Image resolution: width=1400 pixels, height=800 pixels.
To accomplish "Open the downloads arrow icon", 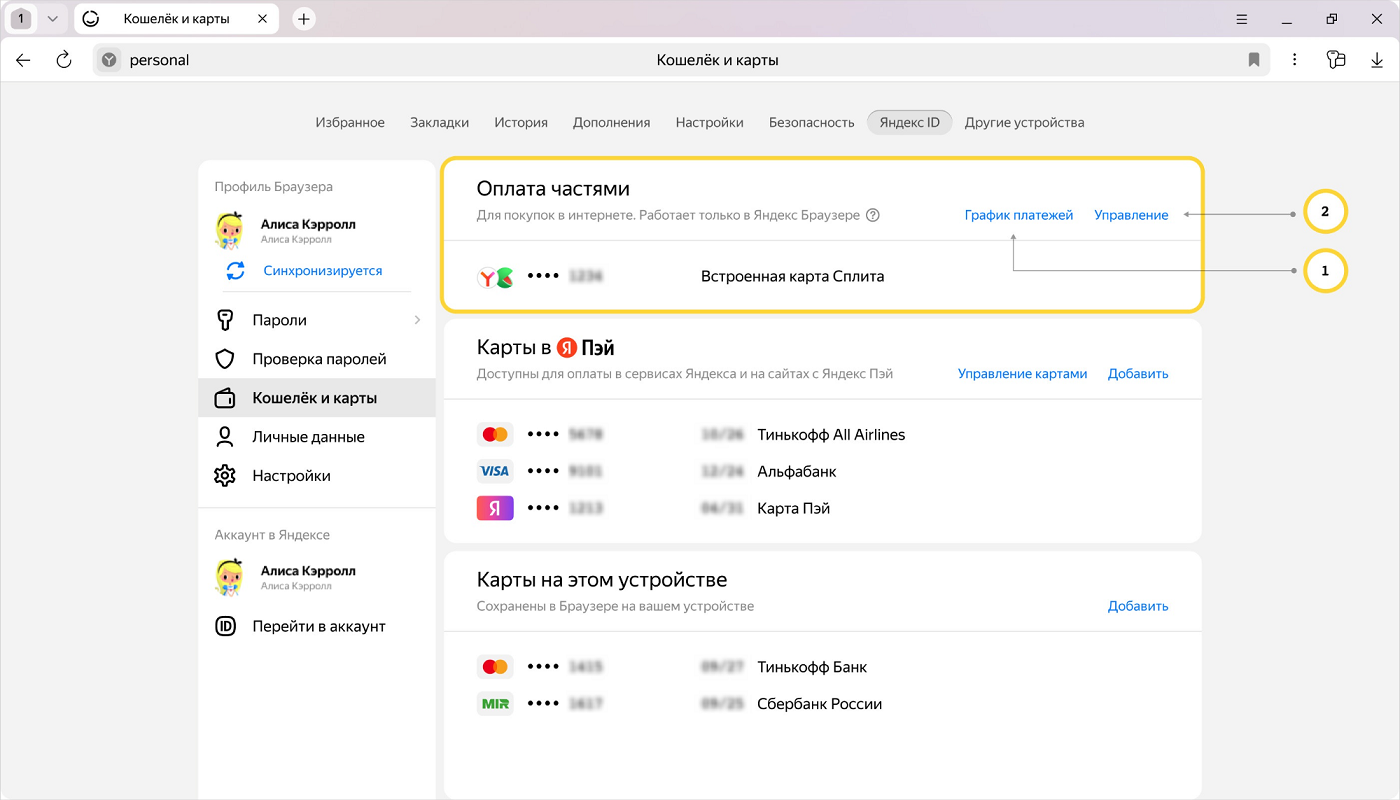I will click(1377, 60).
